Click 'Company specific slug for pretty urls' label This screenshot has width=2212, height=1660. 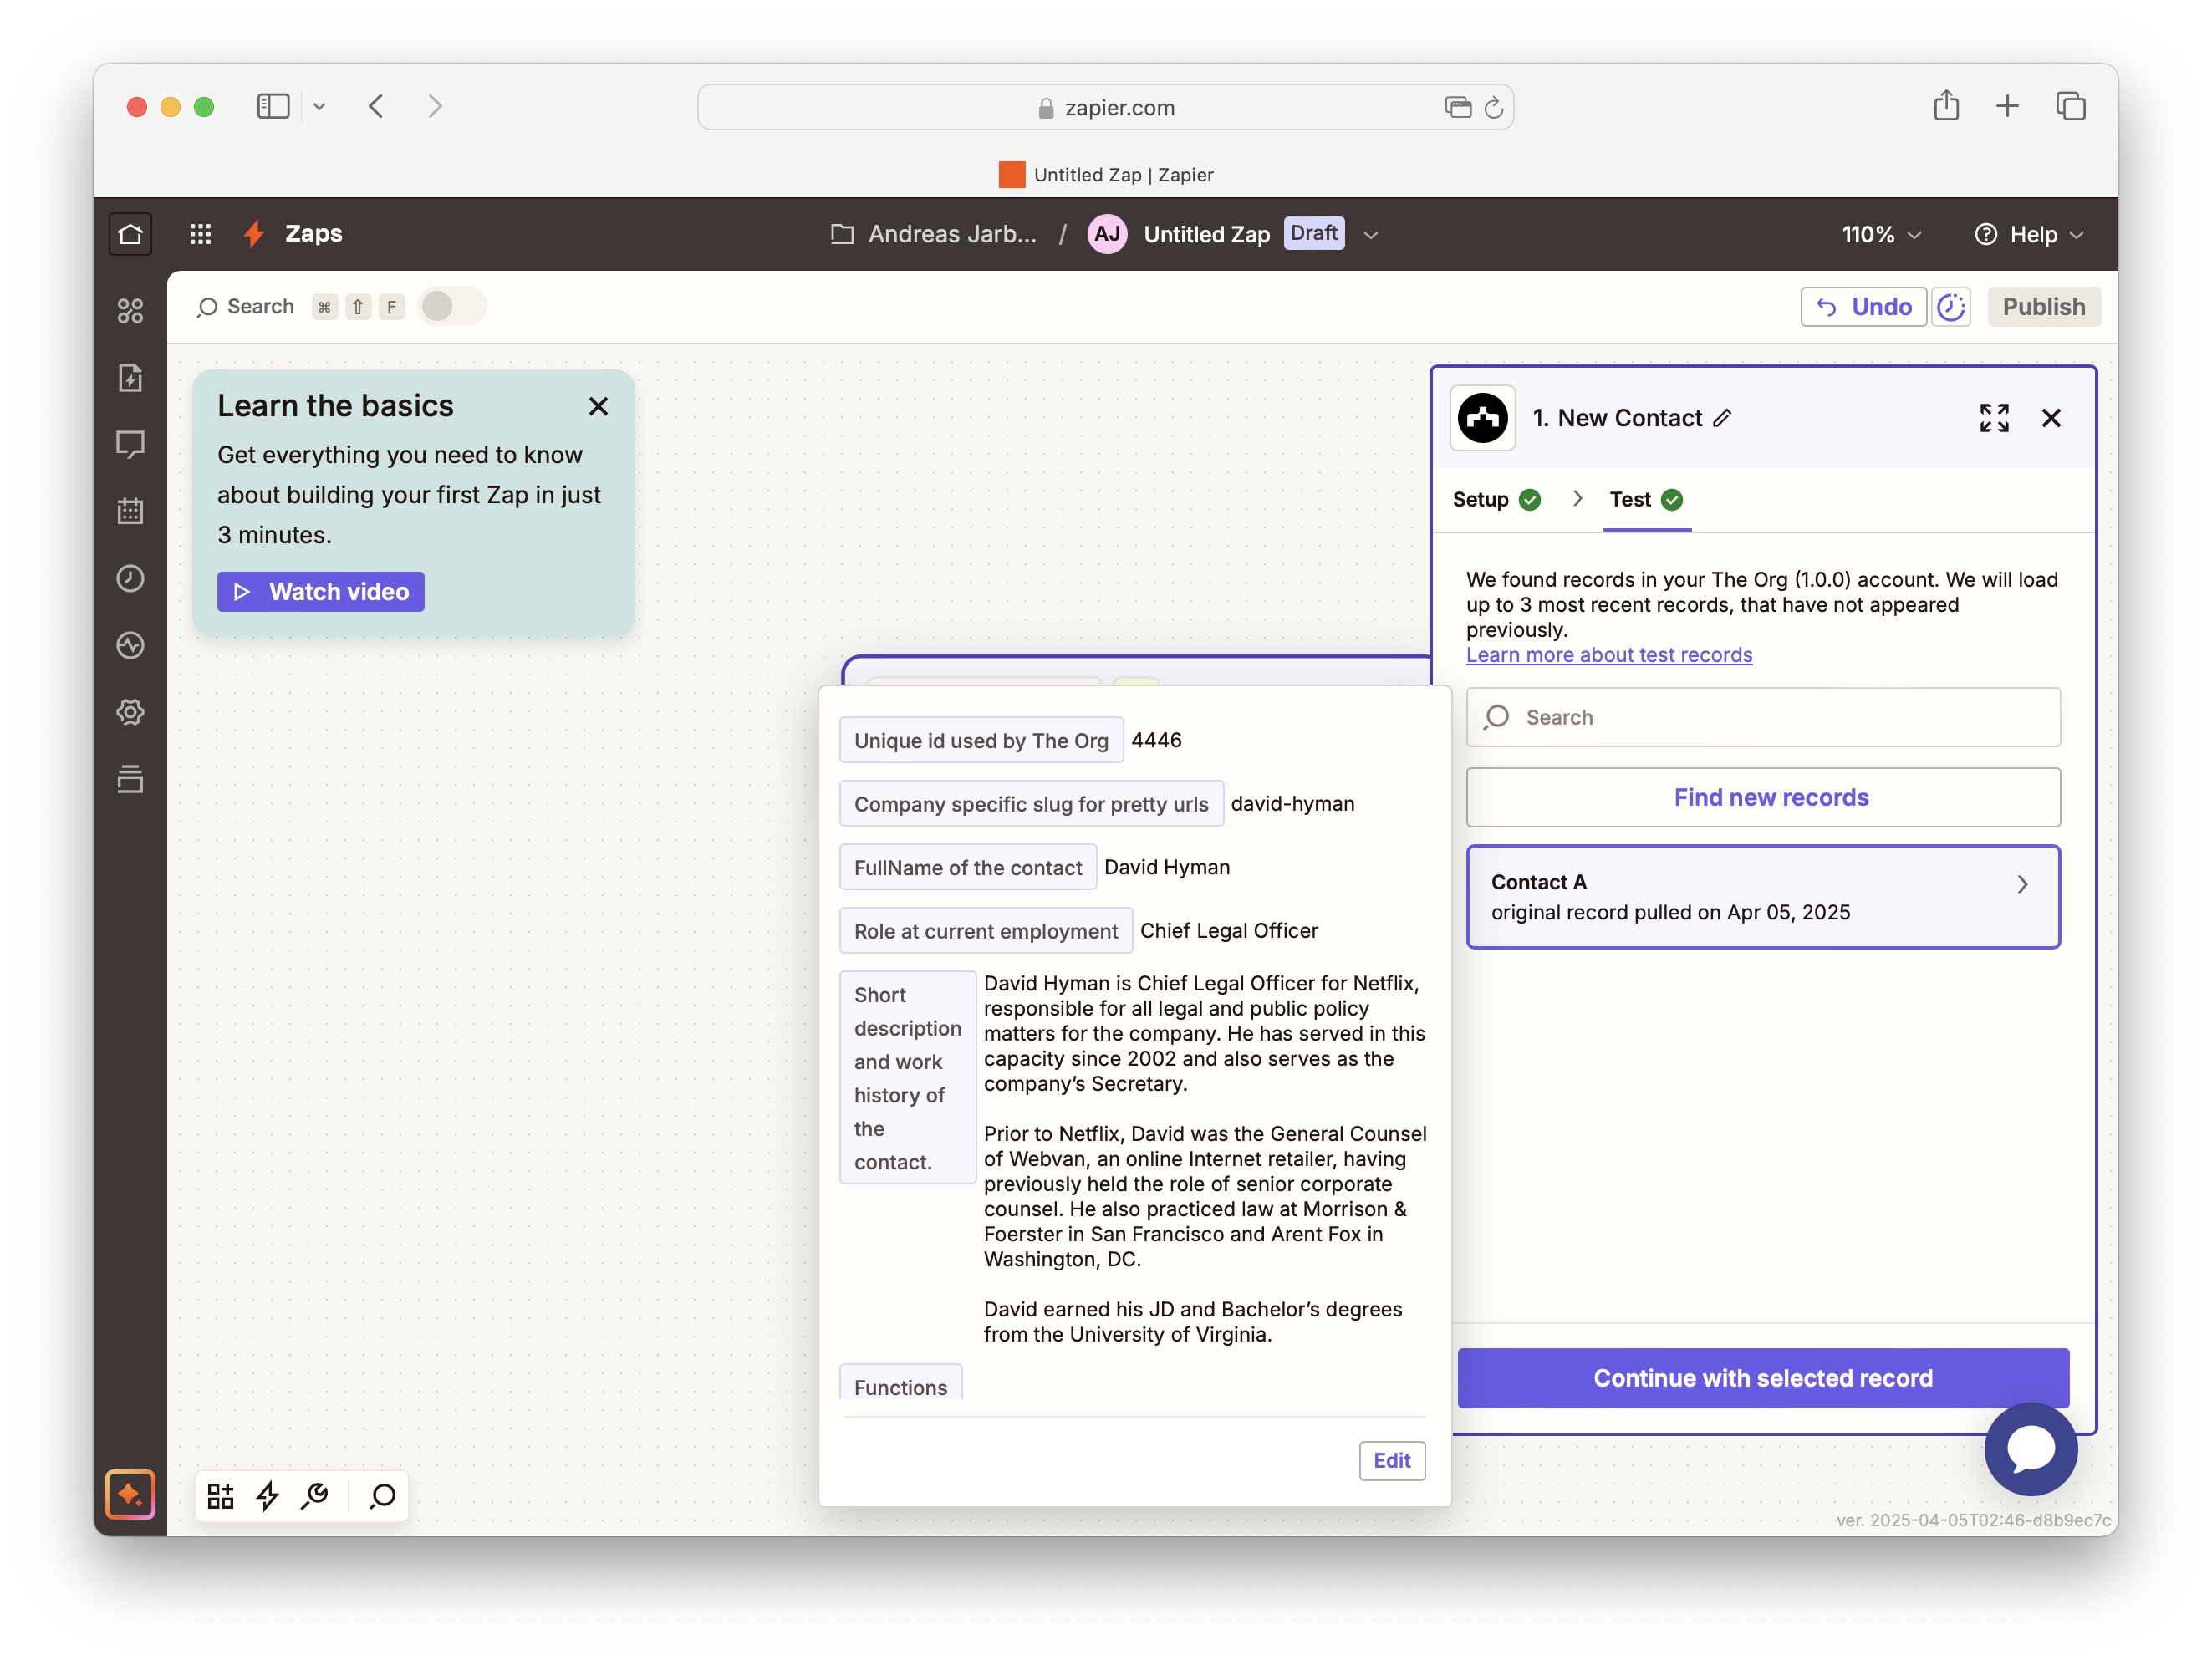tap(1031, 804)
